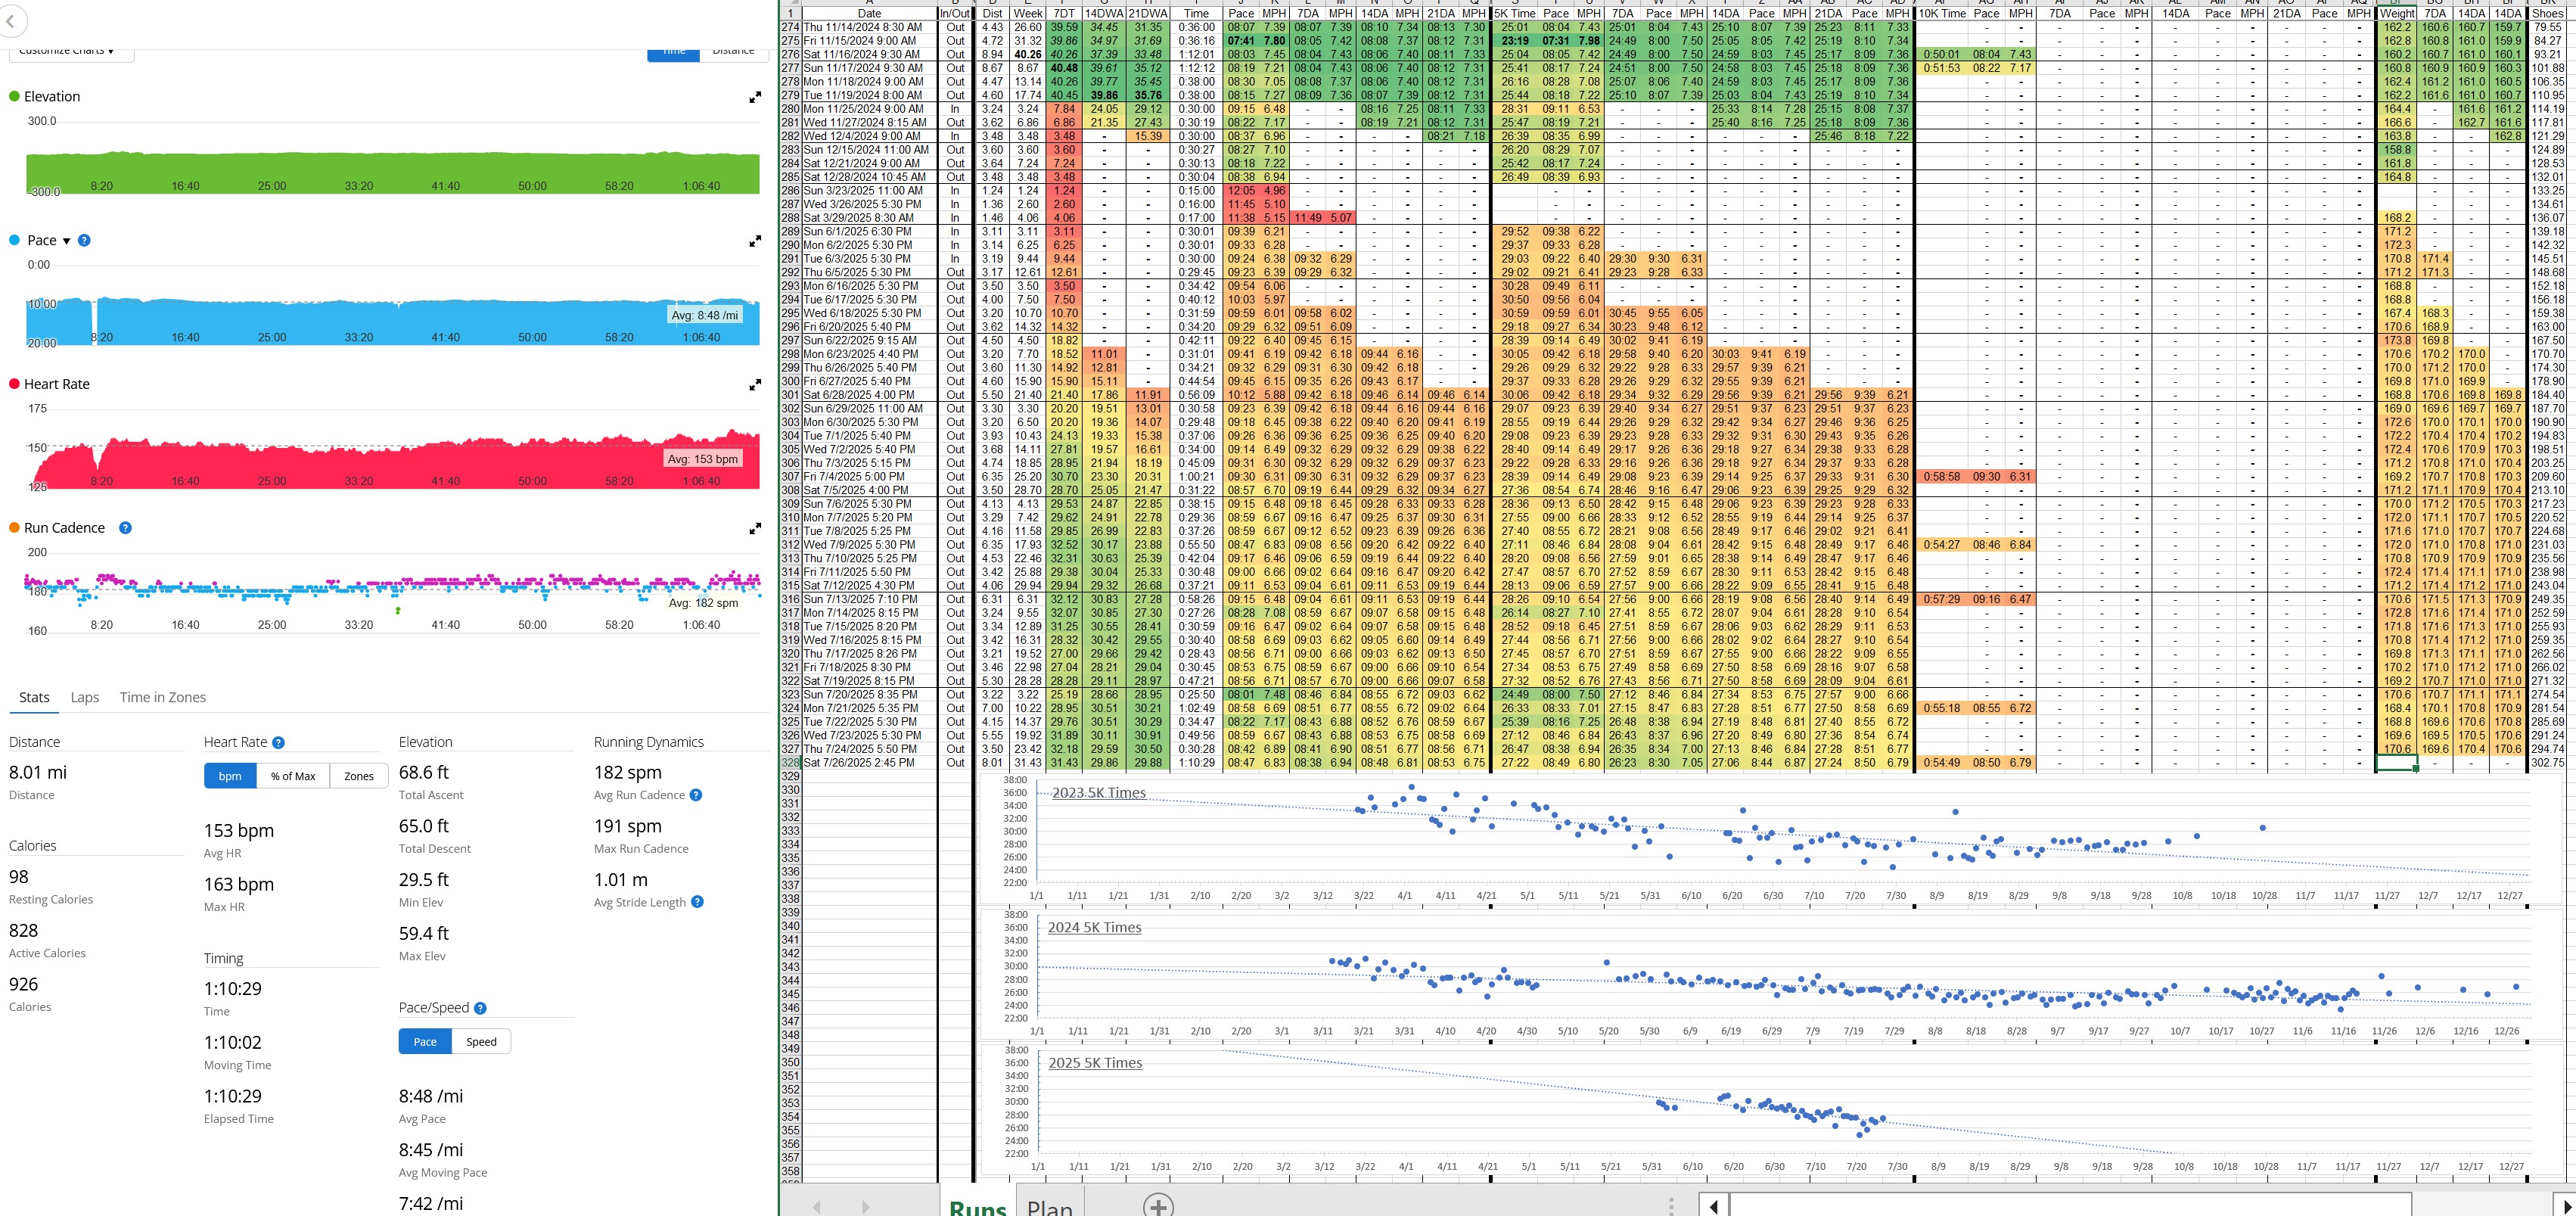Click the 926 total calories value
The image size is (2576, 1216).
click(x=24, y=984)
